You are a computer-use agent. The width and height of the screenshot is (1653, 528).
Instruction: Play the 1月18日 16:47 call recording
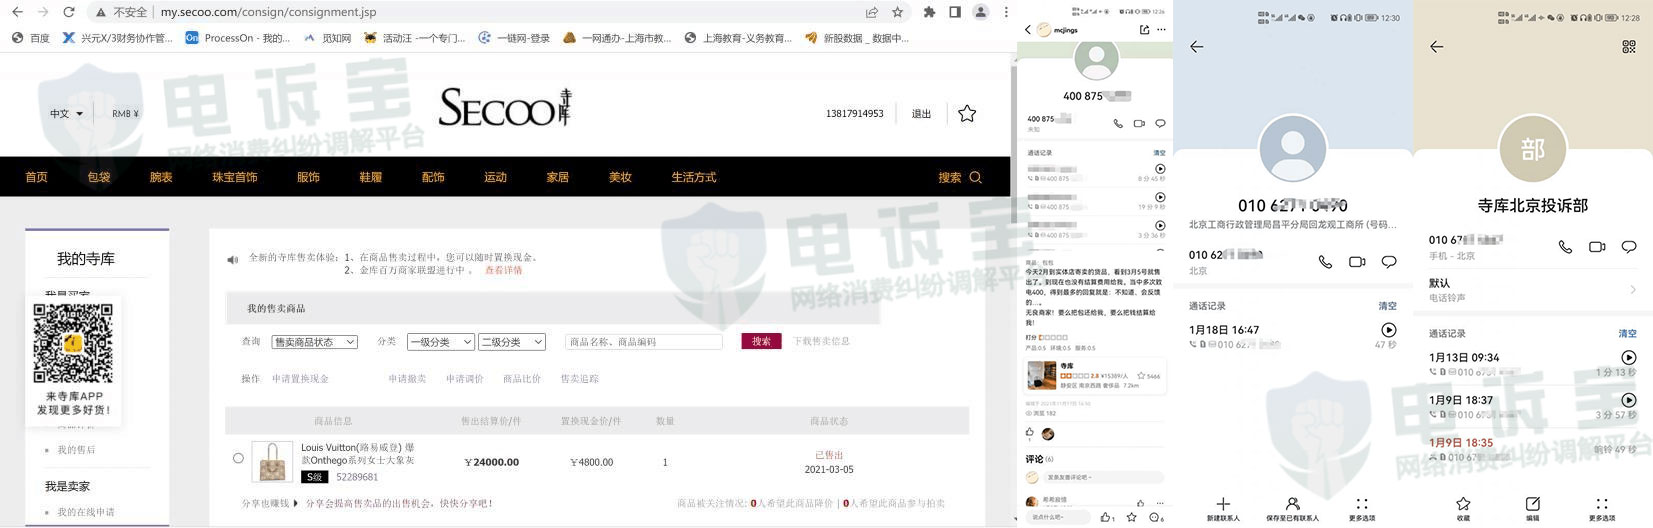pos(1388,330)
